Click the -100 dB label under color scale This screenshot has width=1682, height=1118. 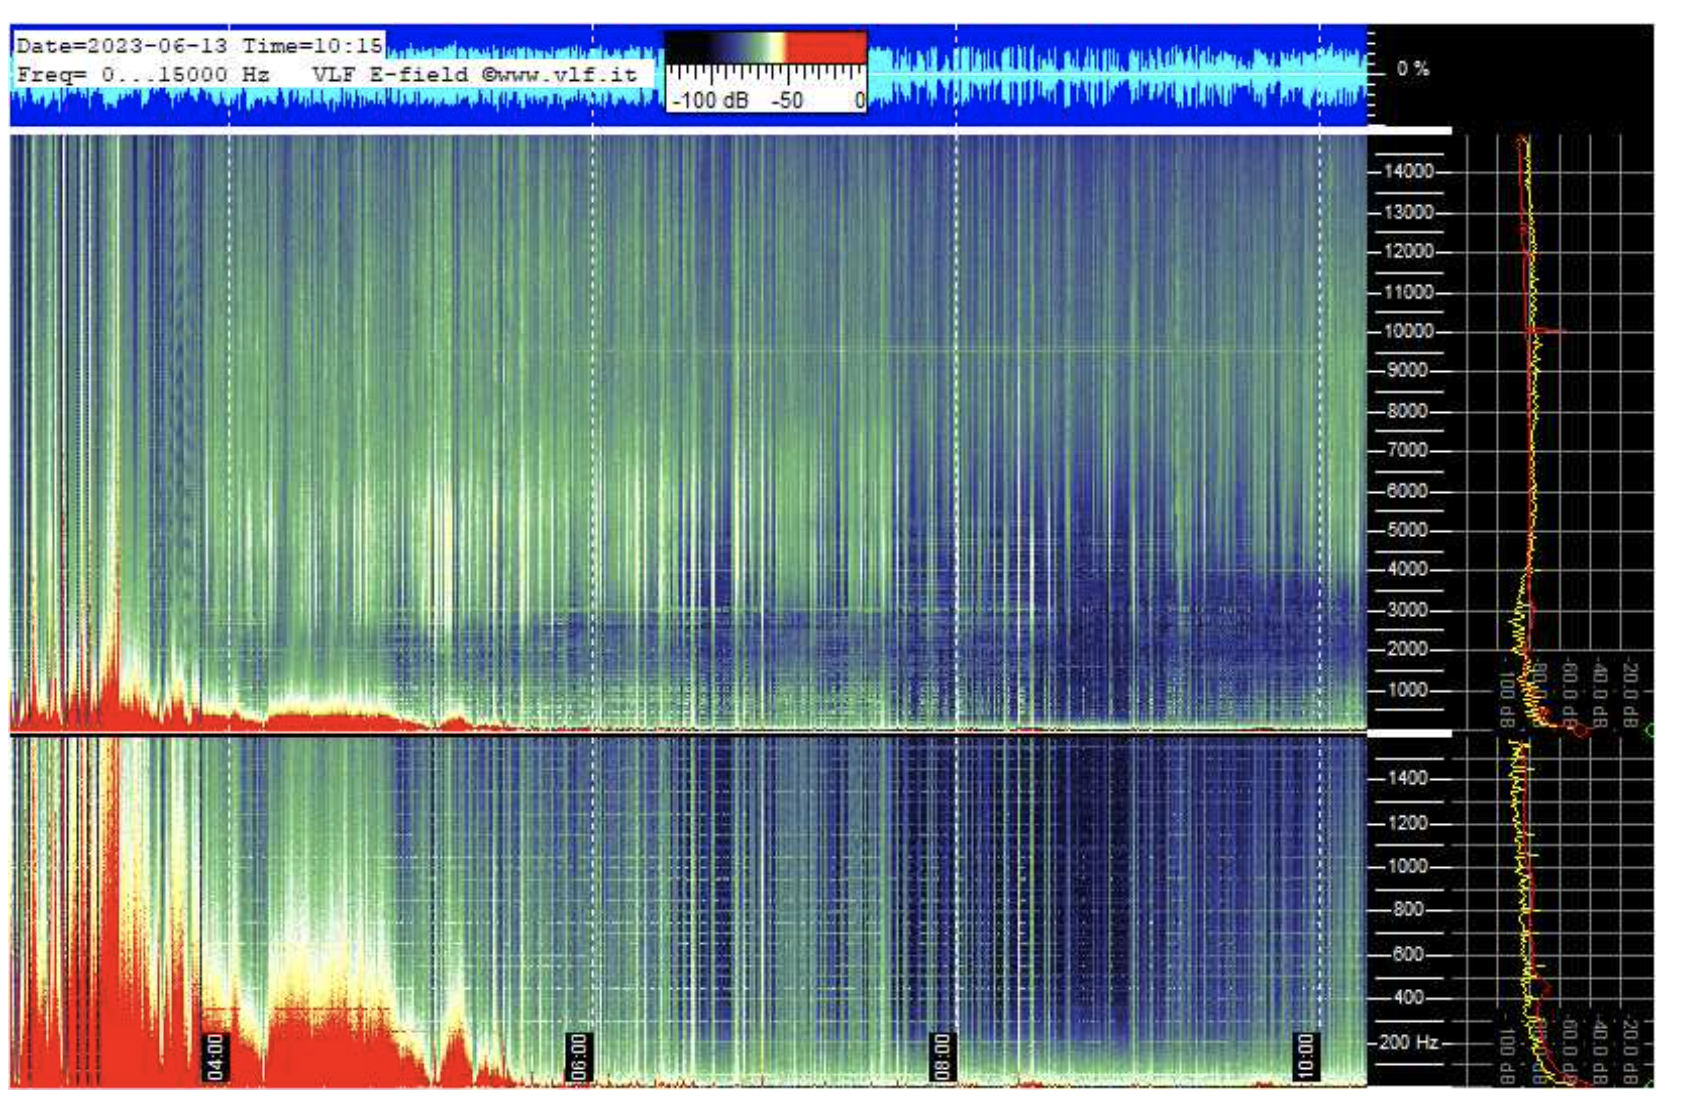click(710, 100)
